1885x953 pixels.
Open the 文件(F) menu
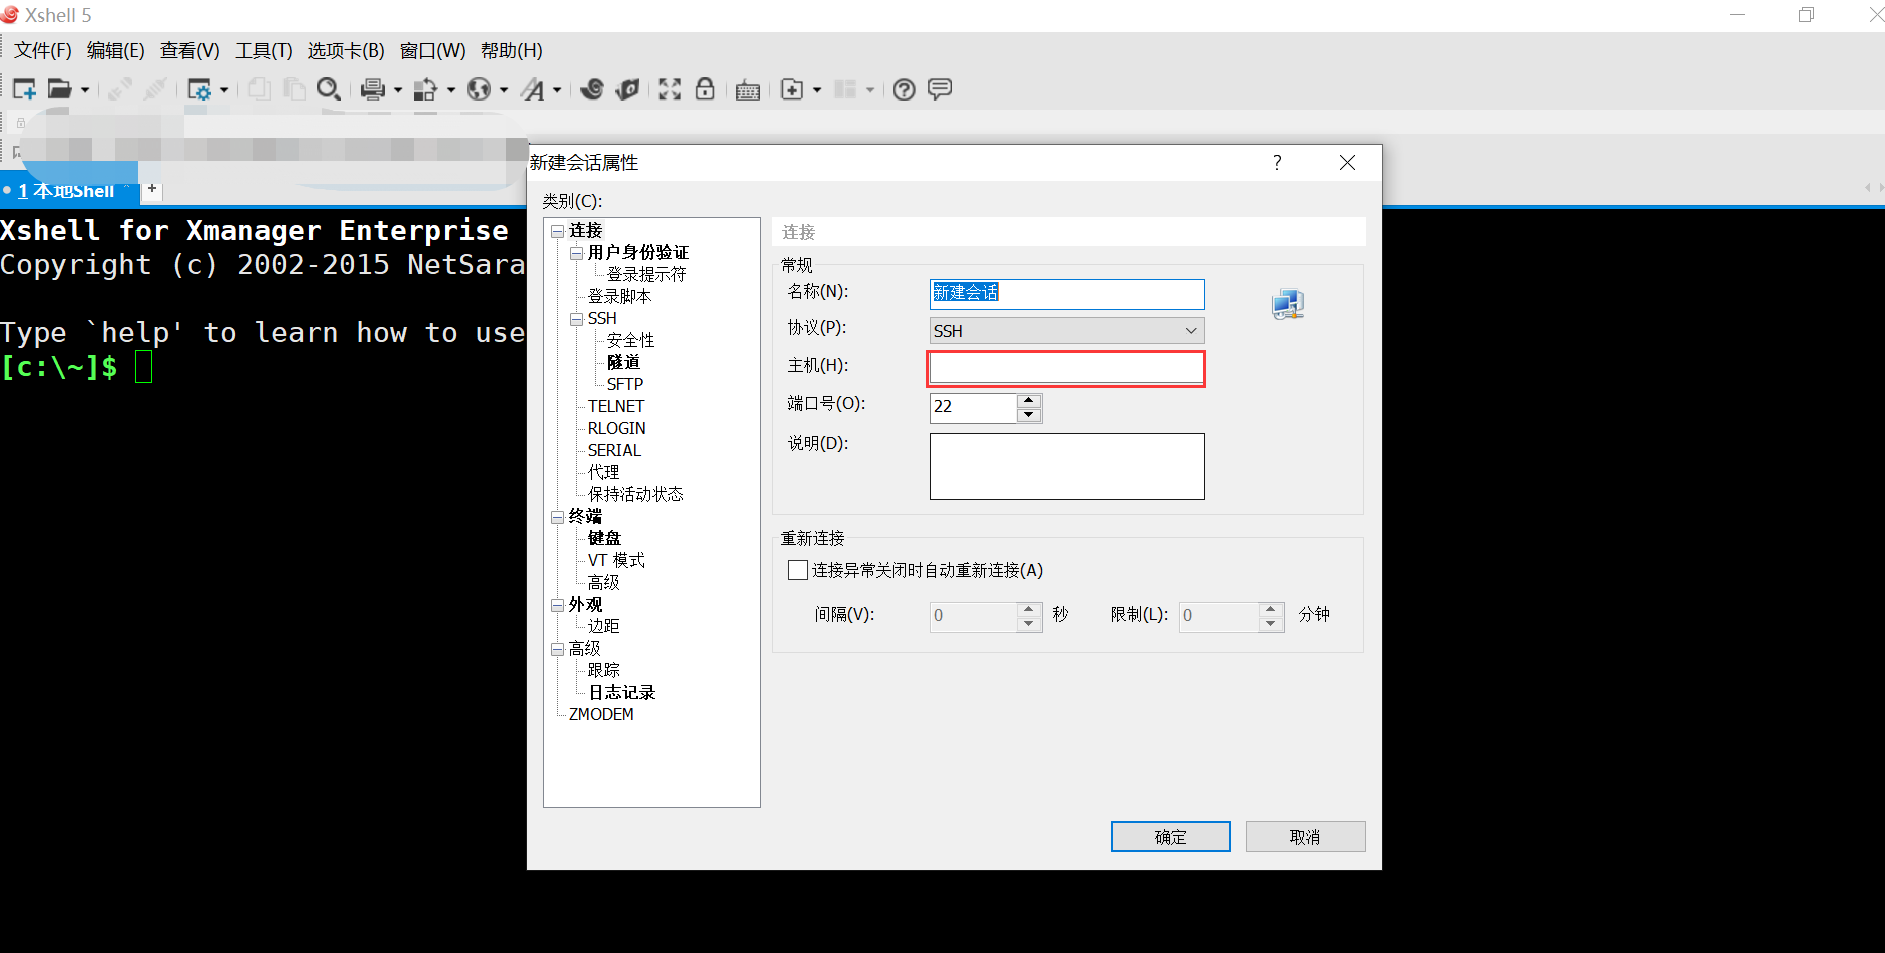point(42,51)
